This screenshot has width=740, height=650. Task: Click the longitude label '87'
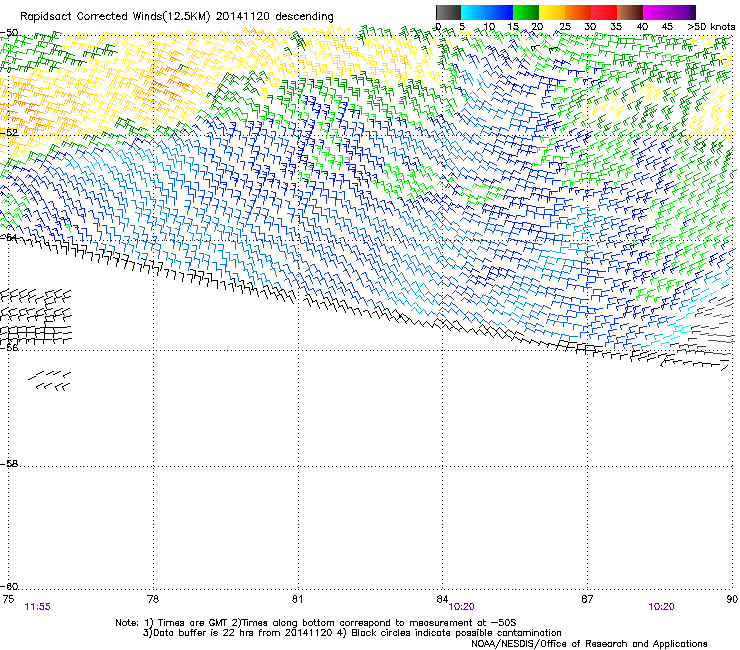[x=587, y=599]
